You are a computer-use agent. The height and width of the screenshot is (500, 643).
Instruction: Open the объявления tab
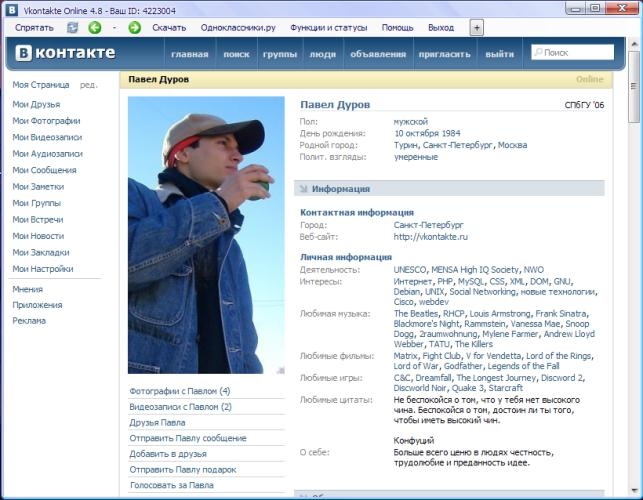(x=378, y=54)
